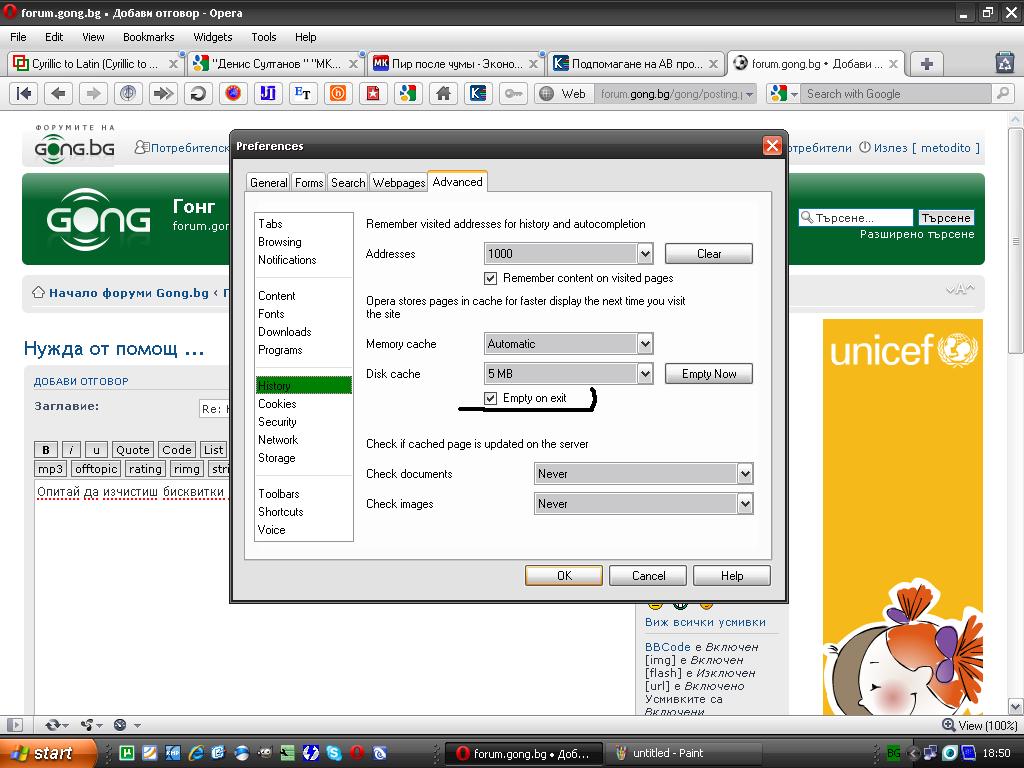The height and width of the screenshot is (768, 1024).
Task: Switch to the Forms preferences tab
Action: pos(309,183)
